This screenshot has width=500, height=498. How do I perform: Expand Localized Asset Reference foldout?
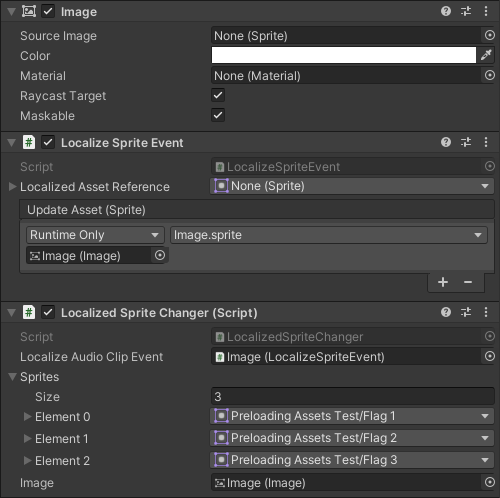point(12,187)
